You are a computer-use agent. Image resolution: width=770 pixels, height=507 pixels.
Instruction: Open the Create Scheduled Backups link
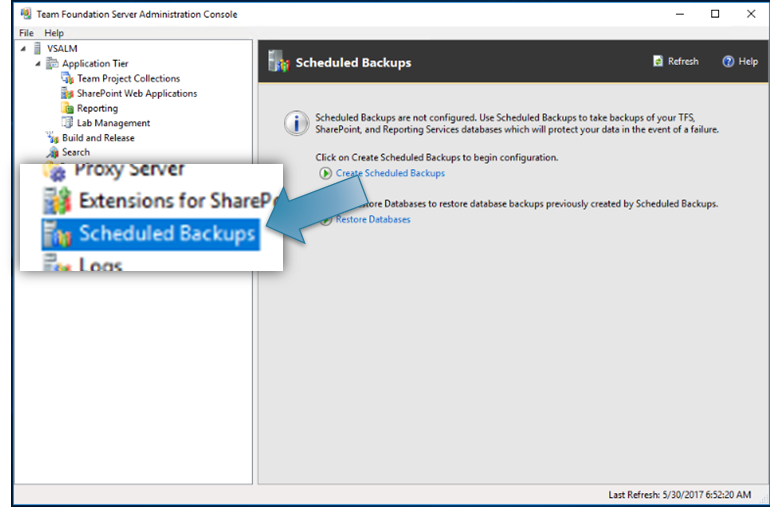tap(390, 173)
